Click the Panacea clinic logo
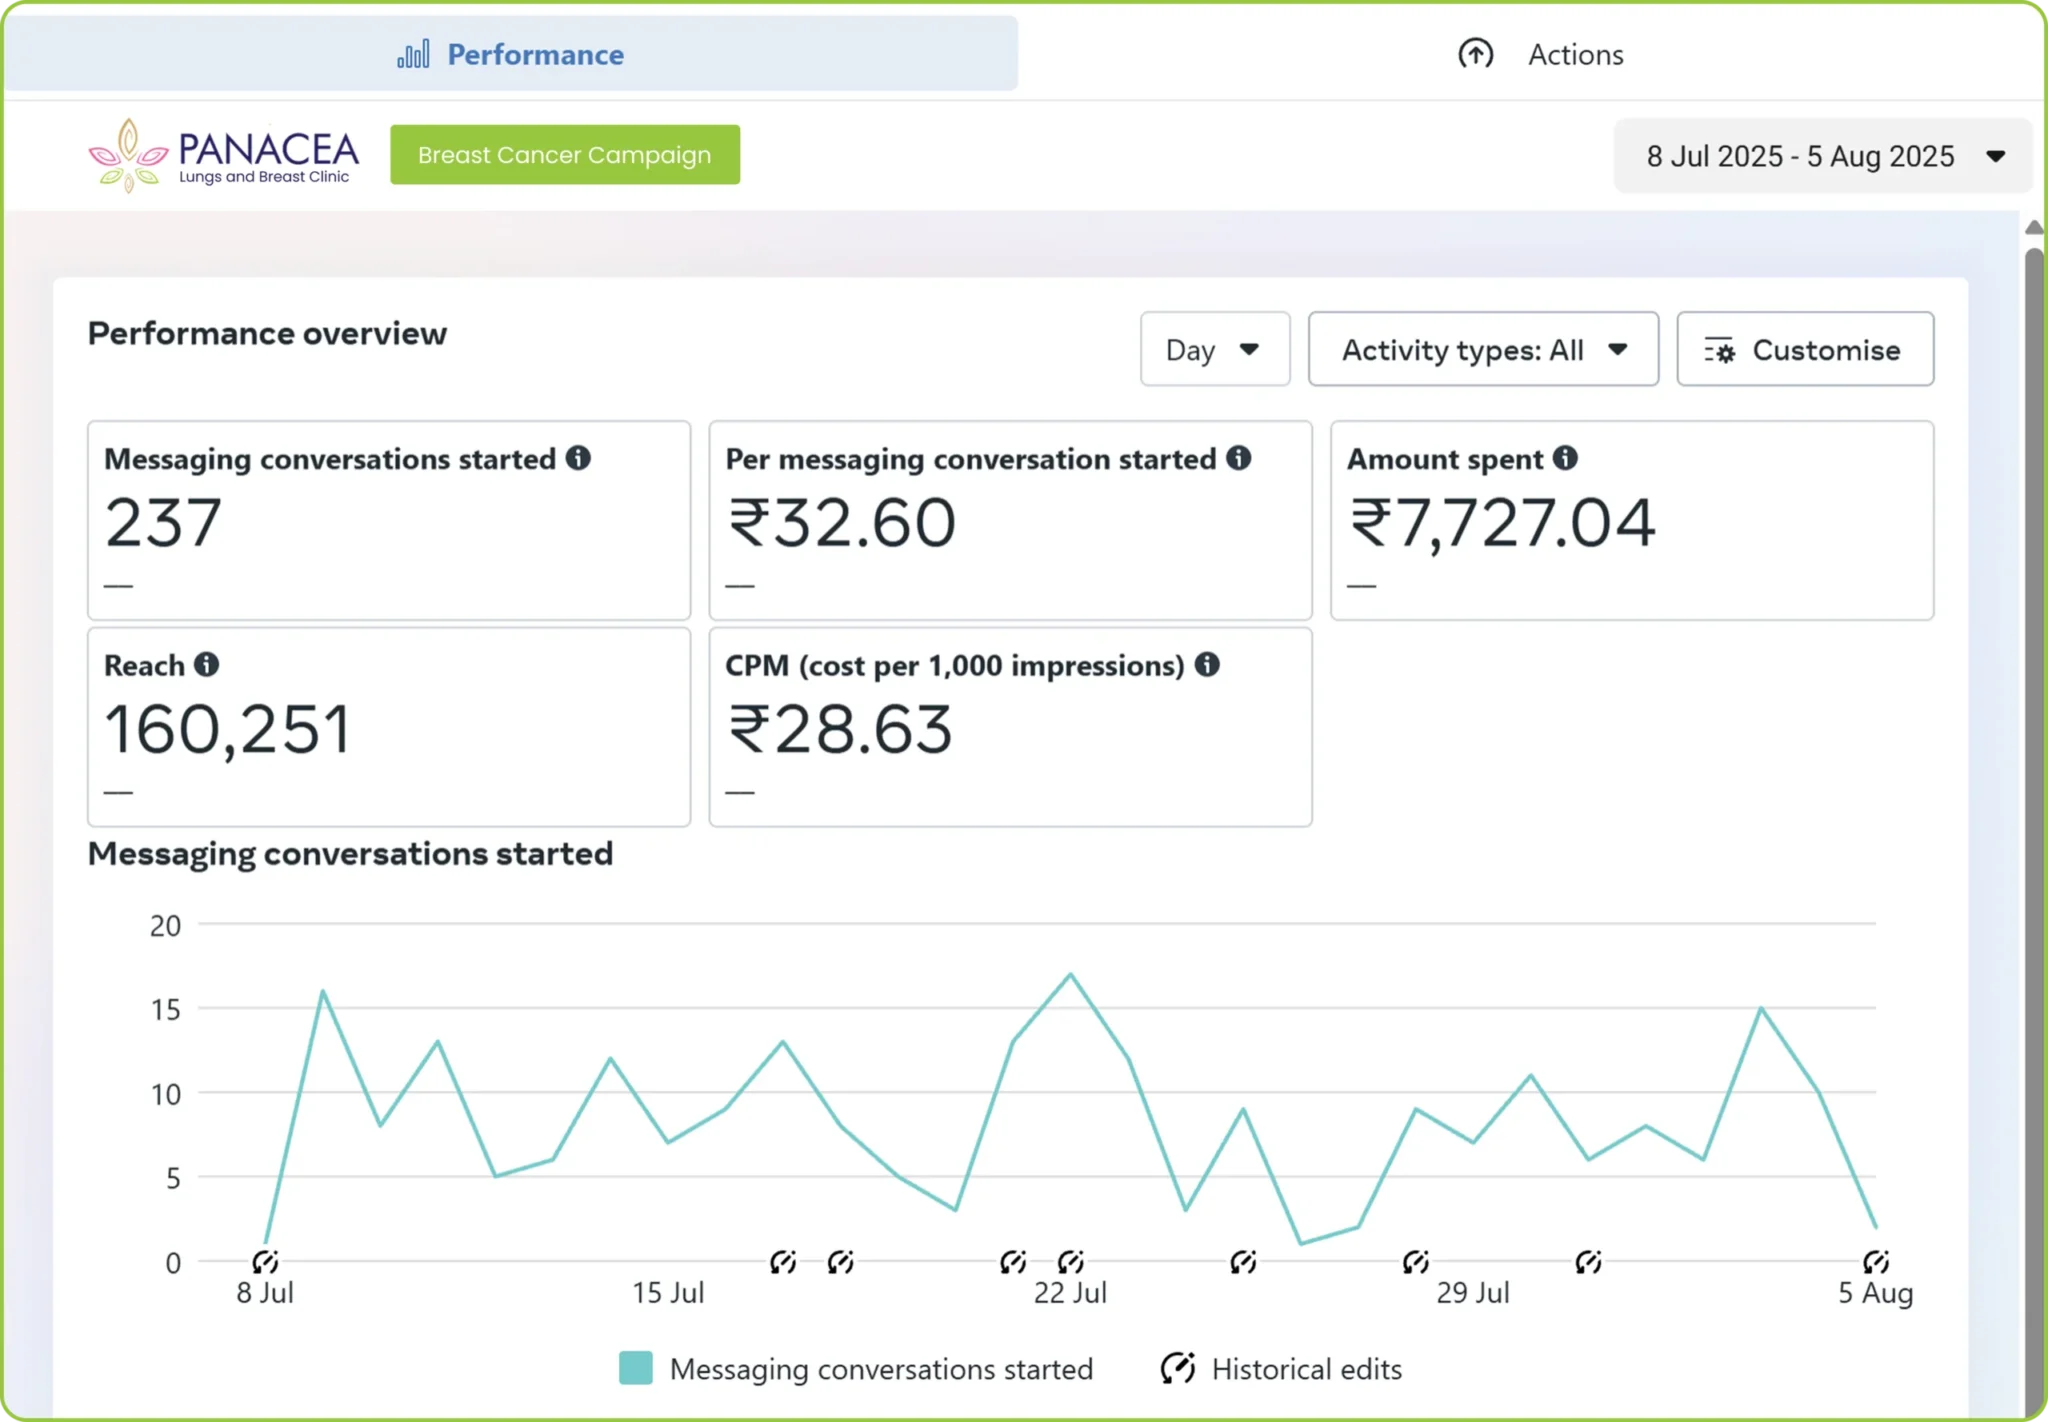Image resolution: width=2048 pixels, height=1422 pixels. tap(223, 155)
